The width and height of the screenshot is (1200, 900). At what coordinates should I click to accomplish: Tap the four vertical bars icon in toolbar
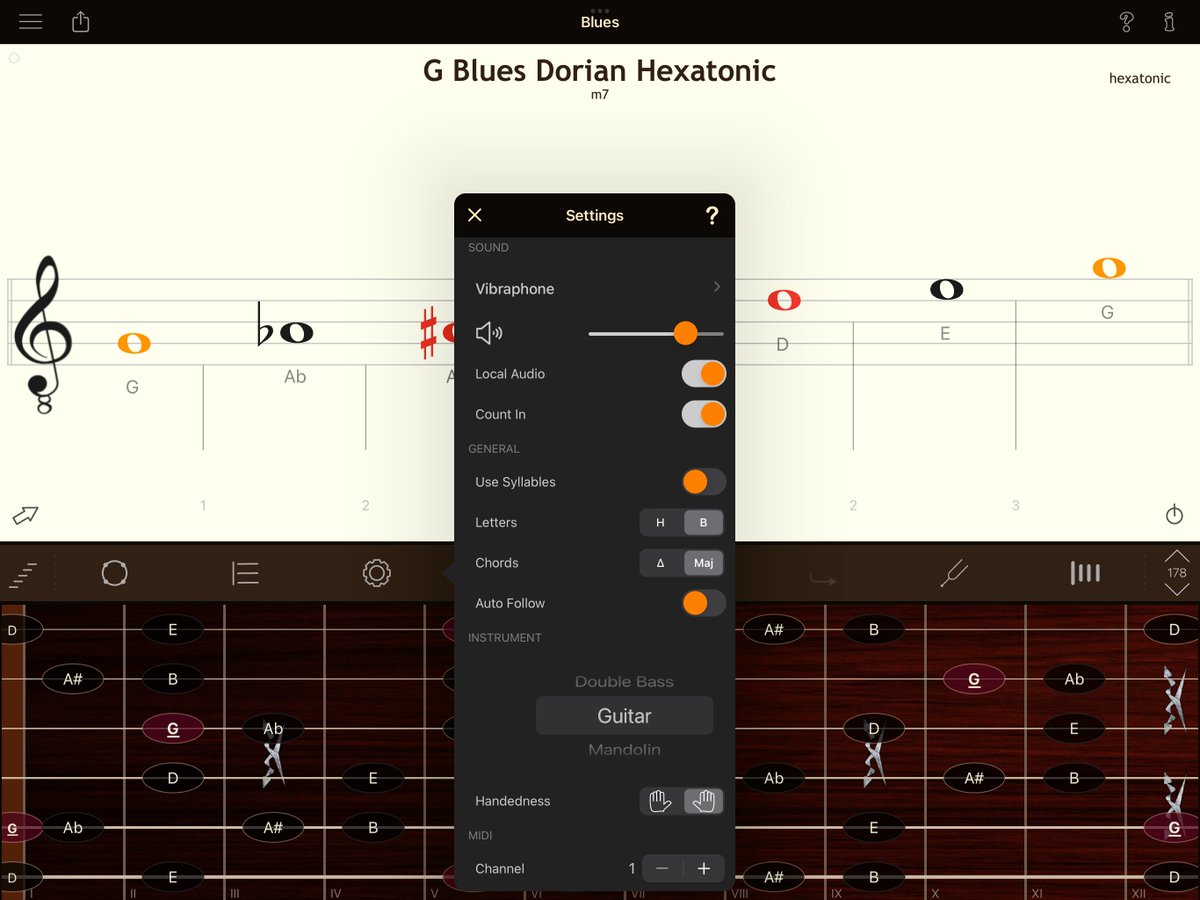pyautogui.click(x=1085, y=573)
